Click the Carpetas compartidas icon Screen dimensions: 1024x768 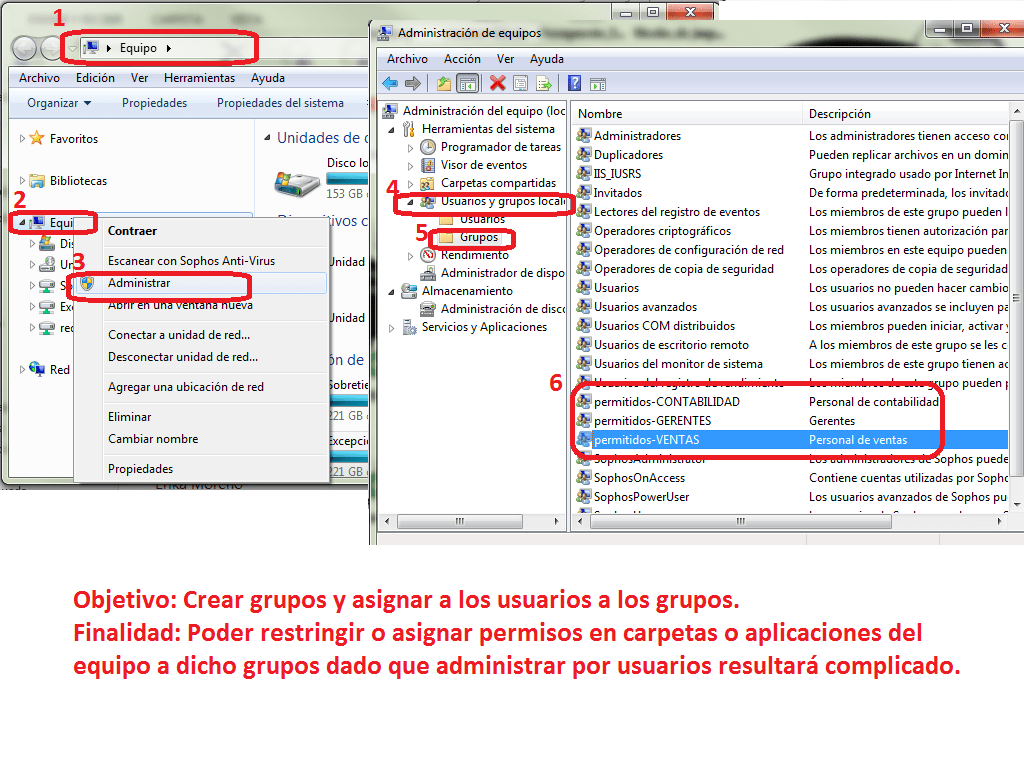(x=426, y=182)
